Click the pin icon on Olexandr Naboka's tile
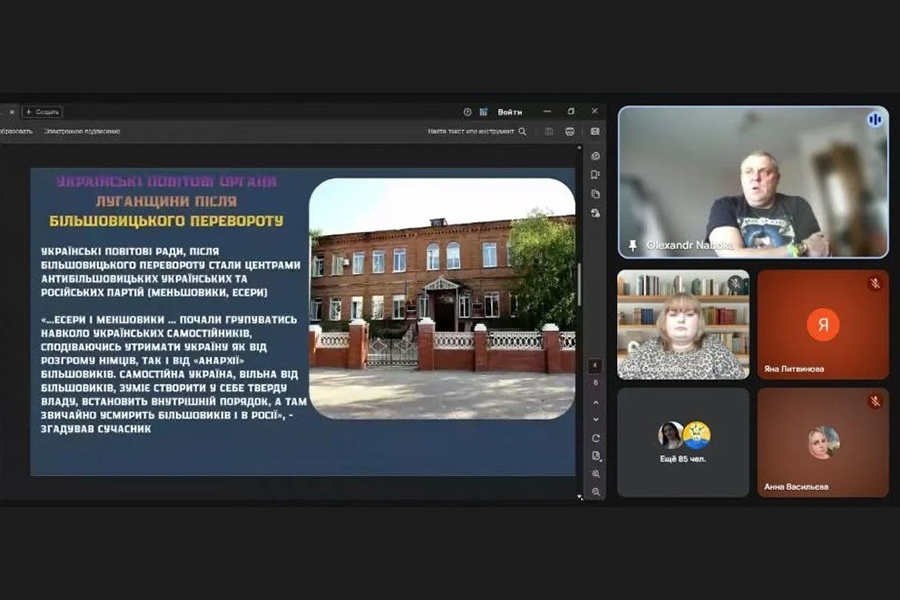The width and height of the screenshot is (900, 600). [x=633, y=245]
